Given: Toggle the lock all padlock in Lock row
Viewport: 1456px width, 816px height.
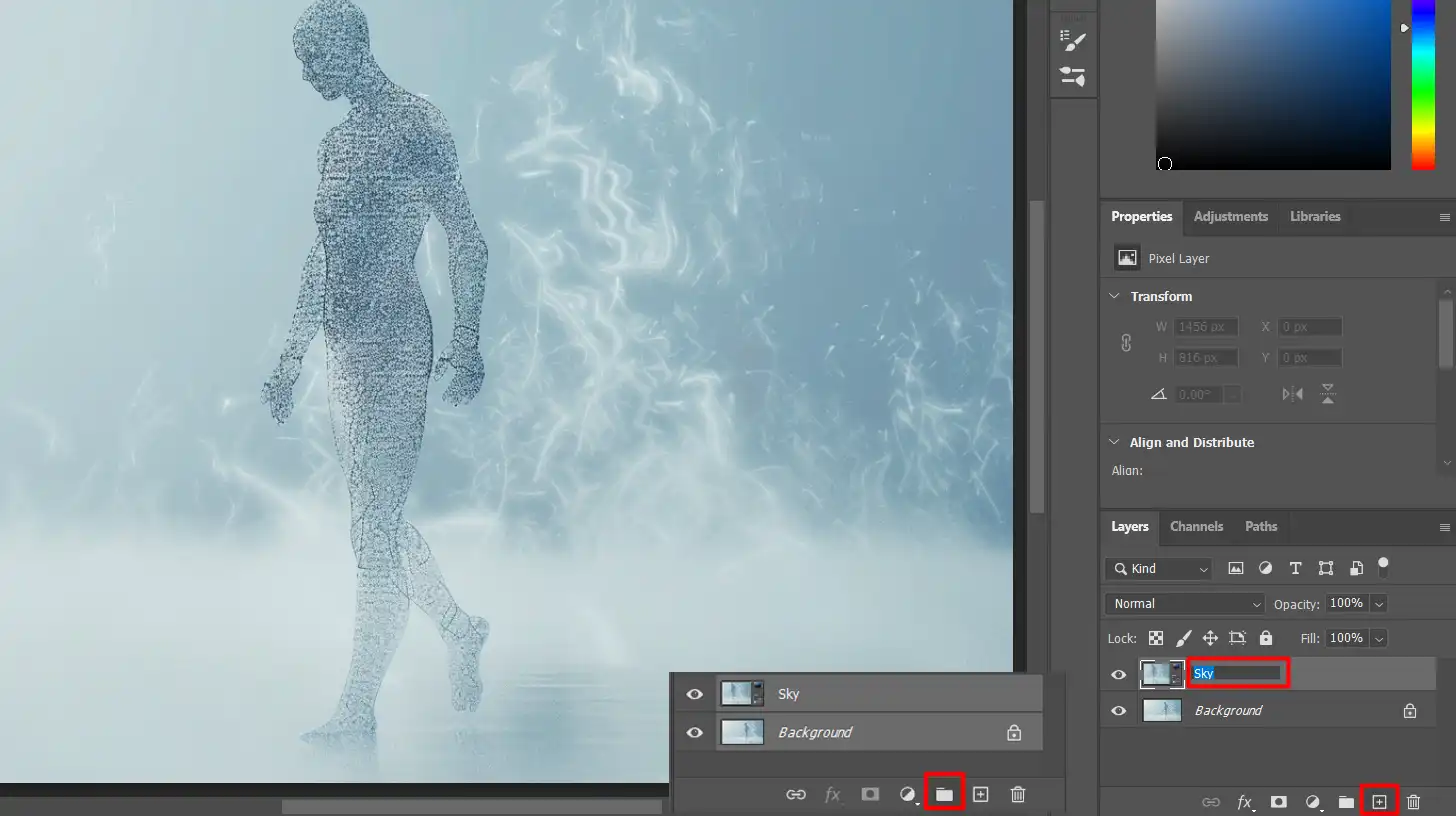Looking at the screenshot, I should (1266, 638).
